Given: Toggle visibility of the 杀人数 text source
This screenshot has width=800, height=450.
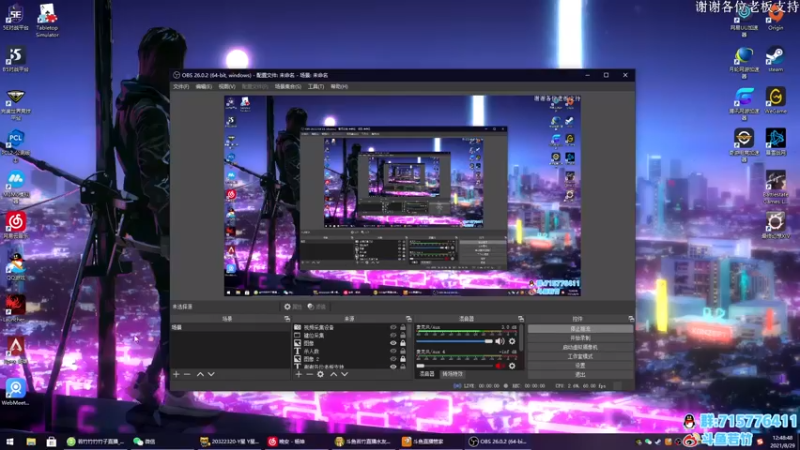Looking at the screenshot, I should (393, 351).
